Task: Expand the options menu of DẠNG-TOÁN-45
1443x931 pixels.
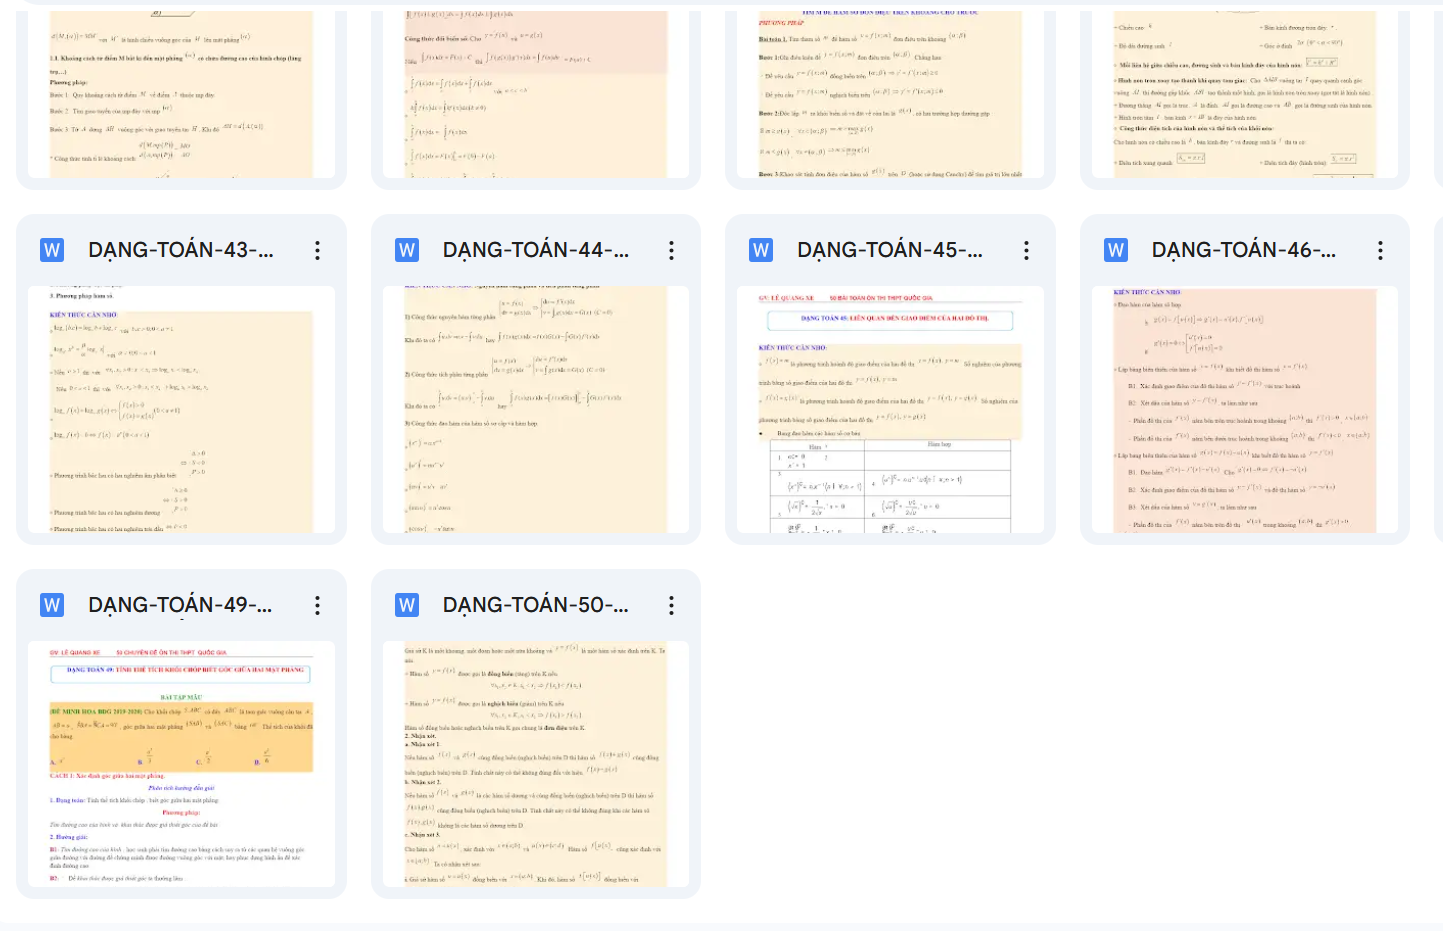Action: (1026, 250)
